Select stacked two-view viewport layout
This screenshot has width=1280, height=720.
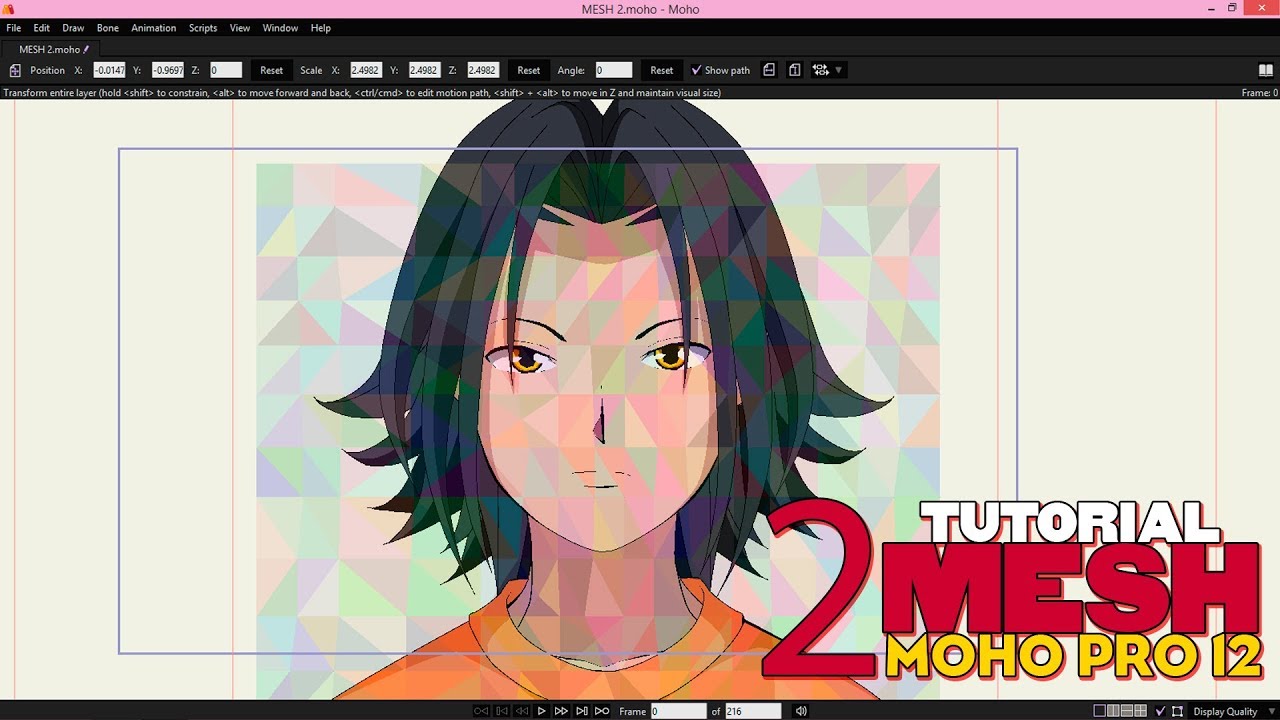click(1127, 711)
